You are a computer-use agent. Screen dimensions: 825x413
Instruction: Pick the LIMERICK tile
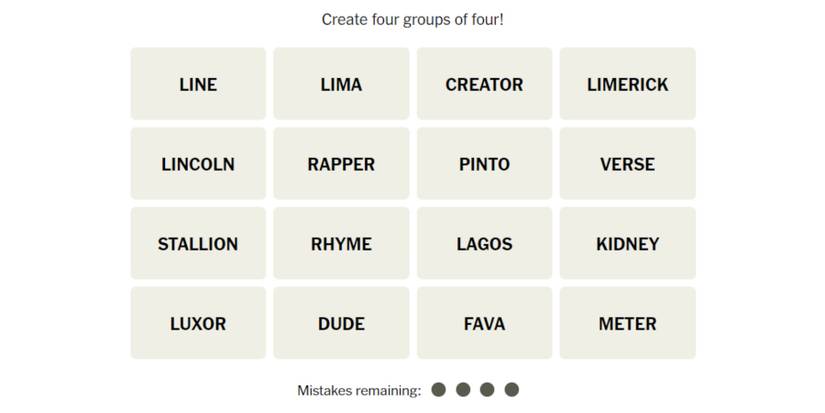click(627, 84)
